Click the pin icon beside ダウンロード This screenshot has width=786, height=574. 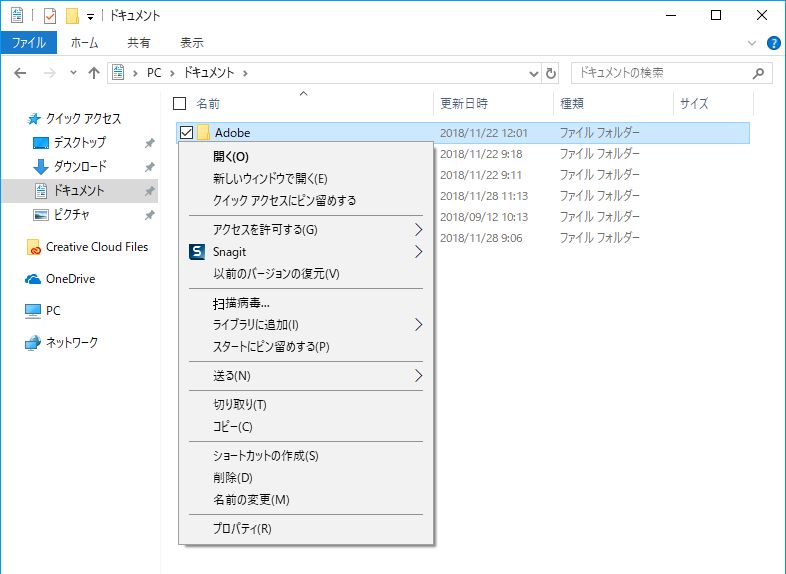click(149, 167)
